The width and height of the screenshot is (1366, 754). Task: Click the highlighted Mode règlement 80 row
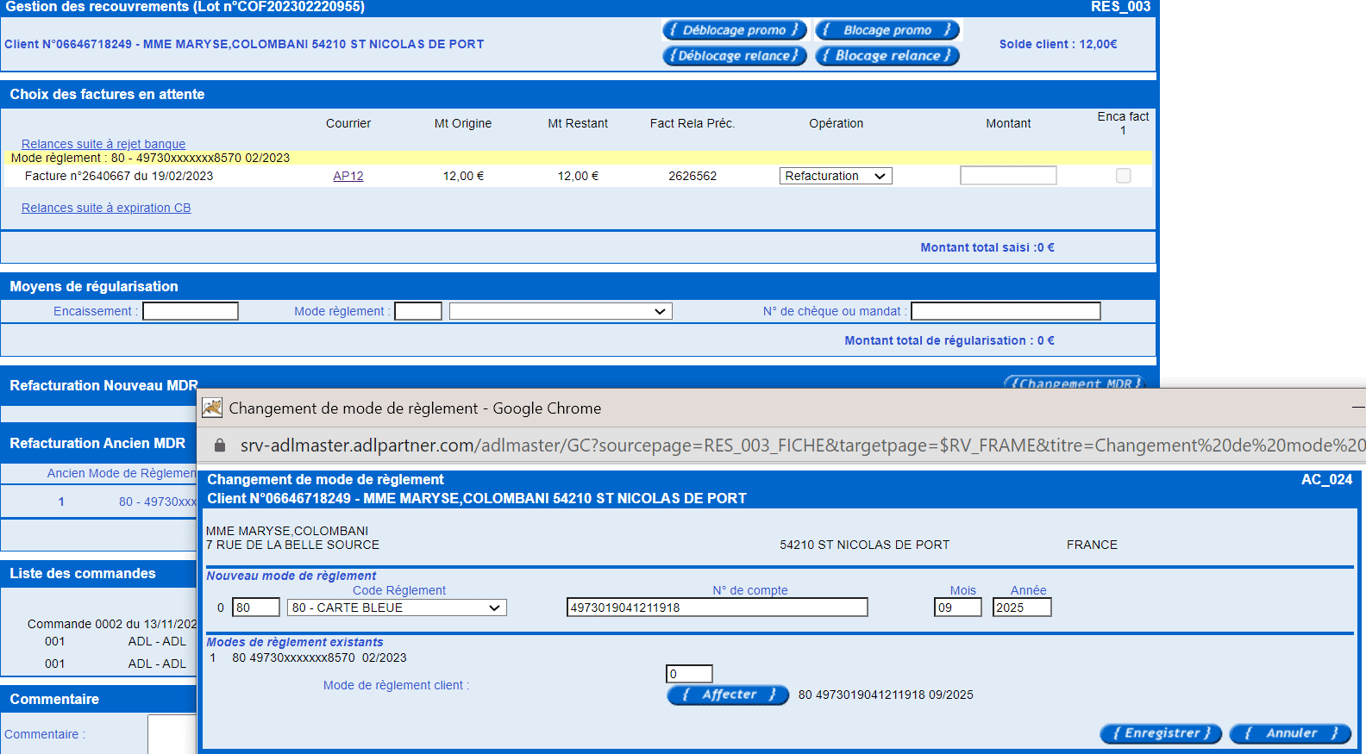pyautogui.click(x=580, y=158)
